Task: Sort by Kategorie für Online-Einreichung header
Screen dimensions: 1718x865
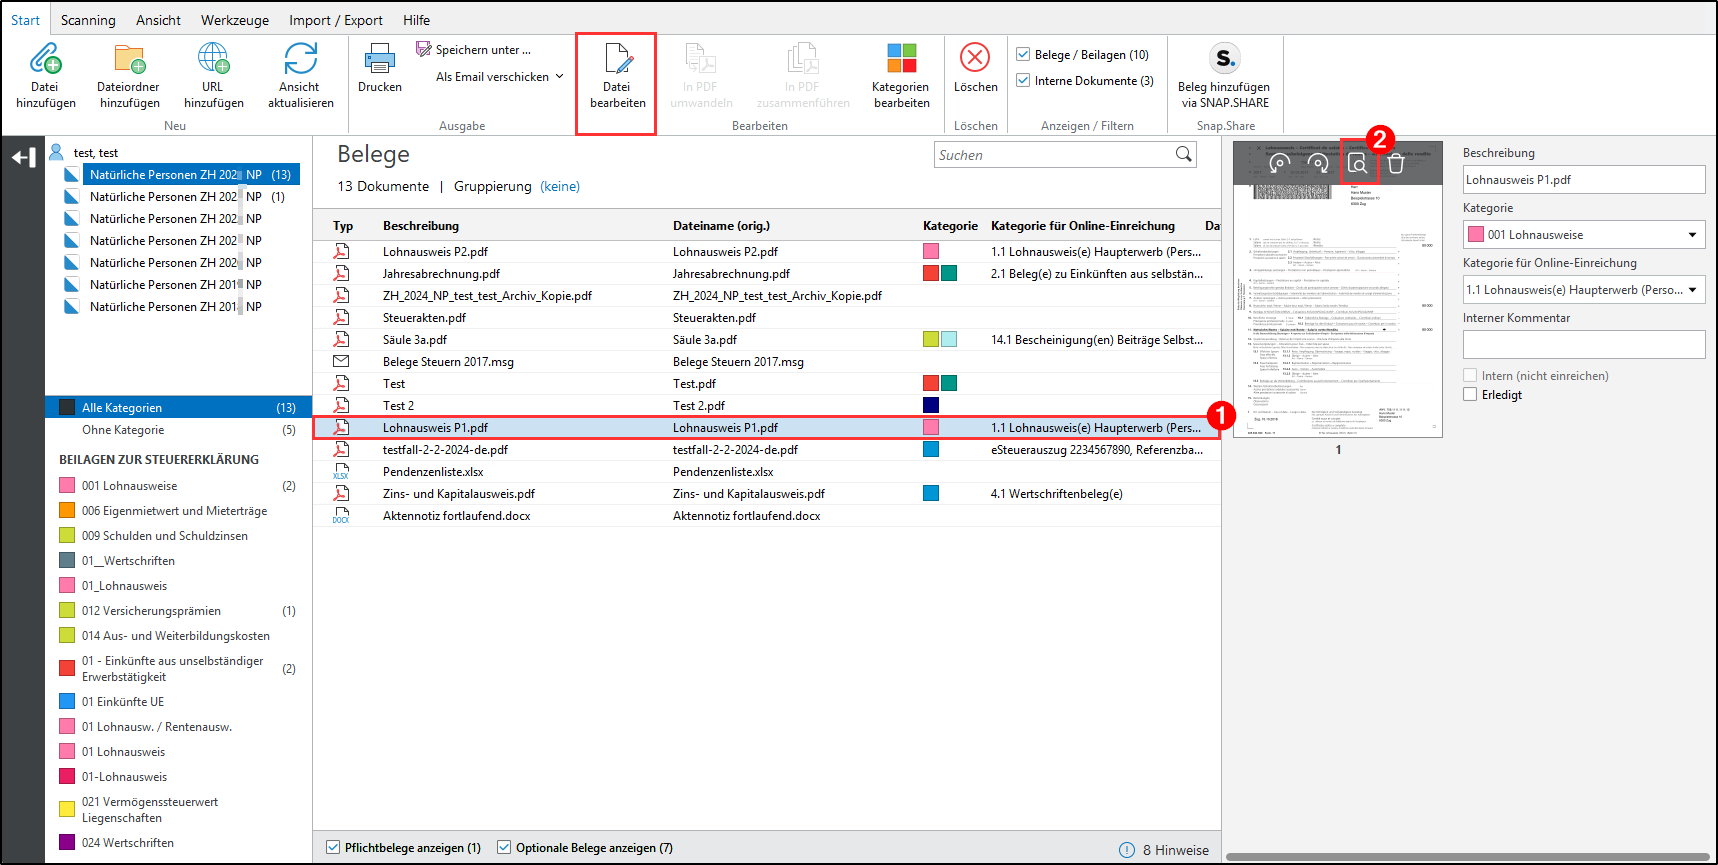Action: pyautogui.click(x=1083, y=226)
